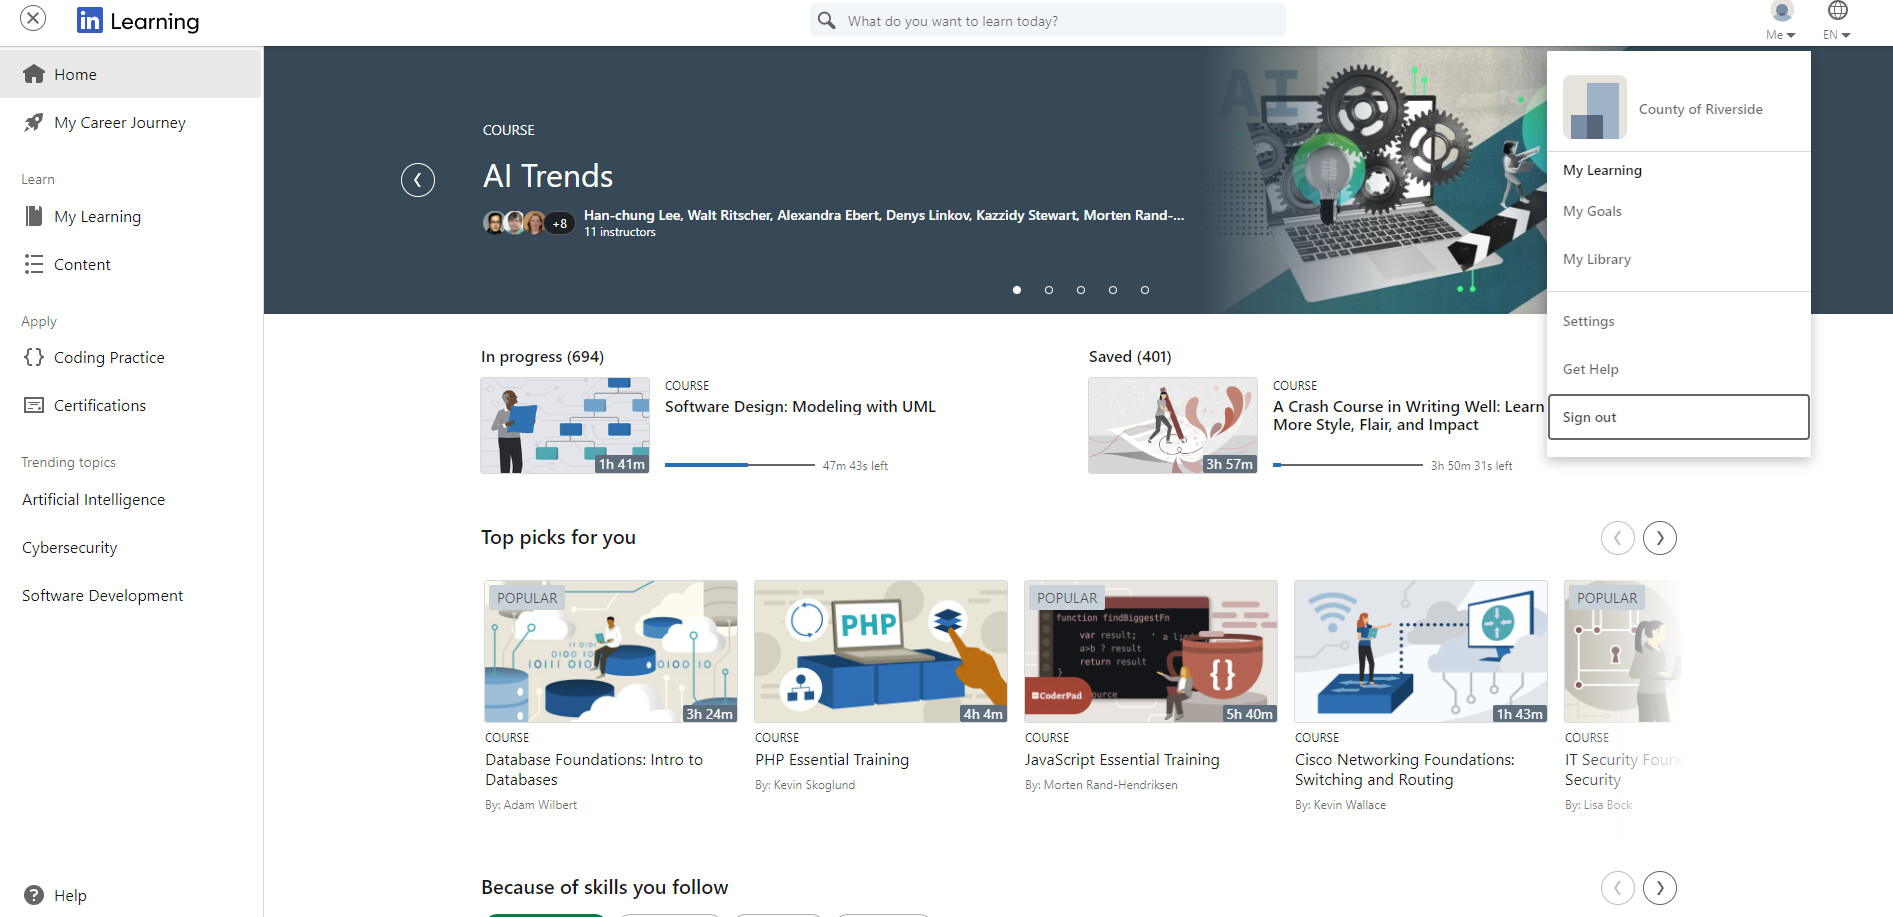Click the book icon beside My Learning

point(34,216)
